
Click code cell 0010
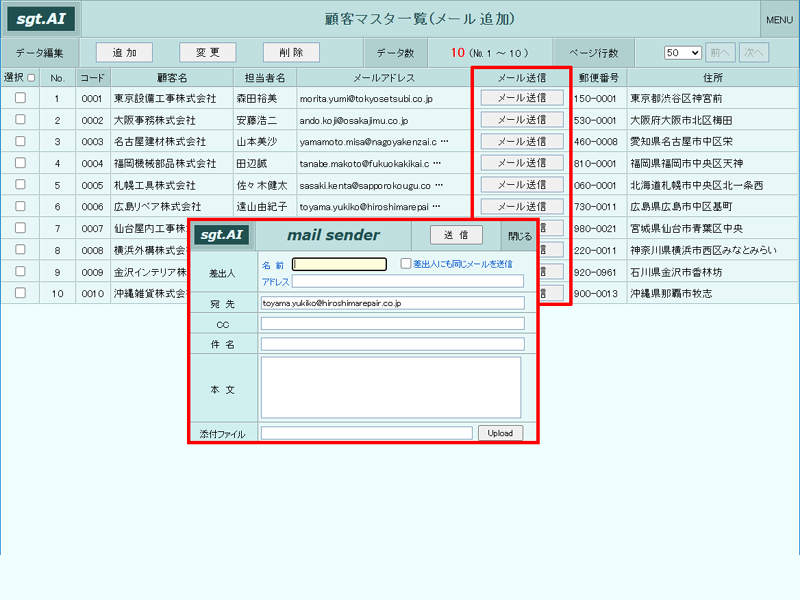pos(92,294)
